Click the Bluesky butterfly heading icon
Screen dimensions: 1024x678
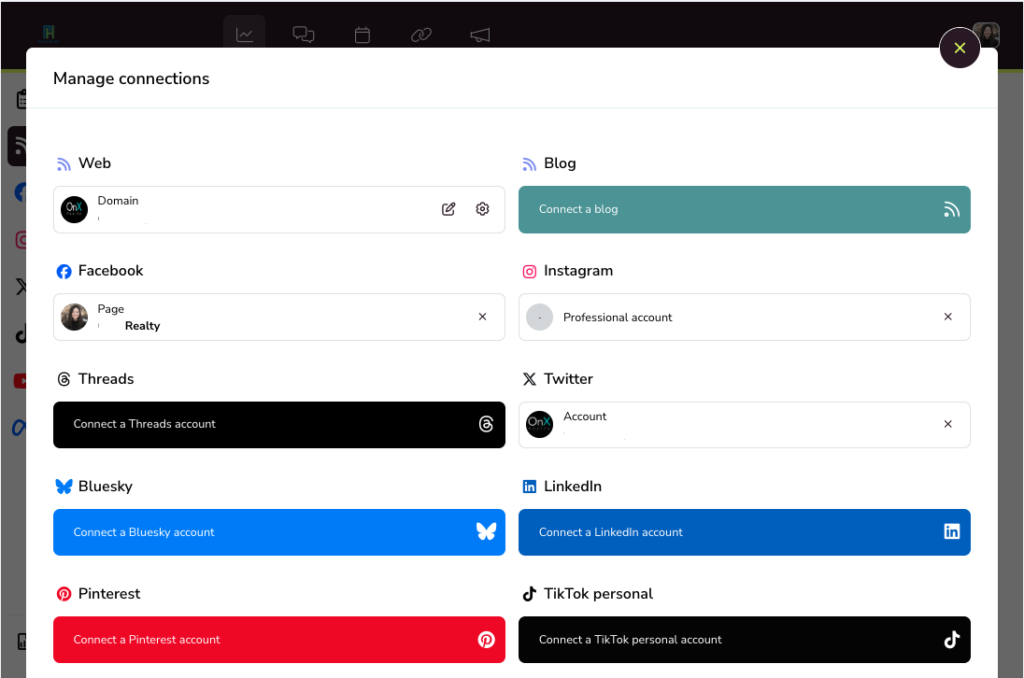[x=64, y=486]
